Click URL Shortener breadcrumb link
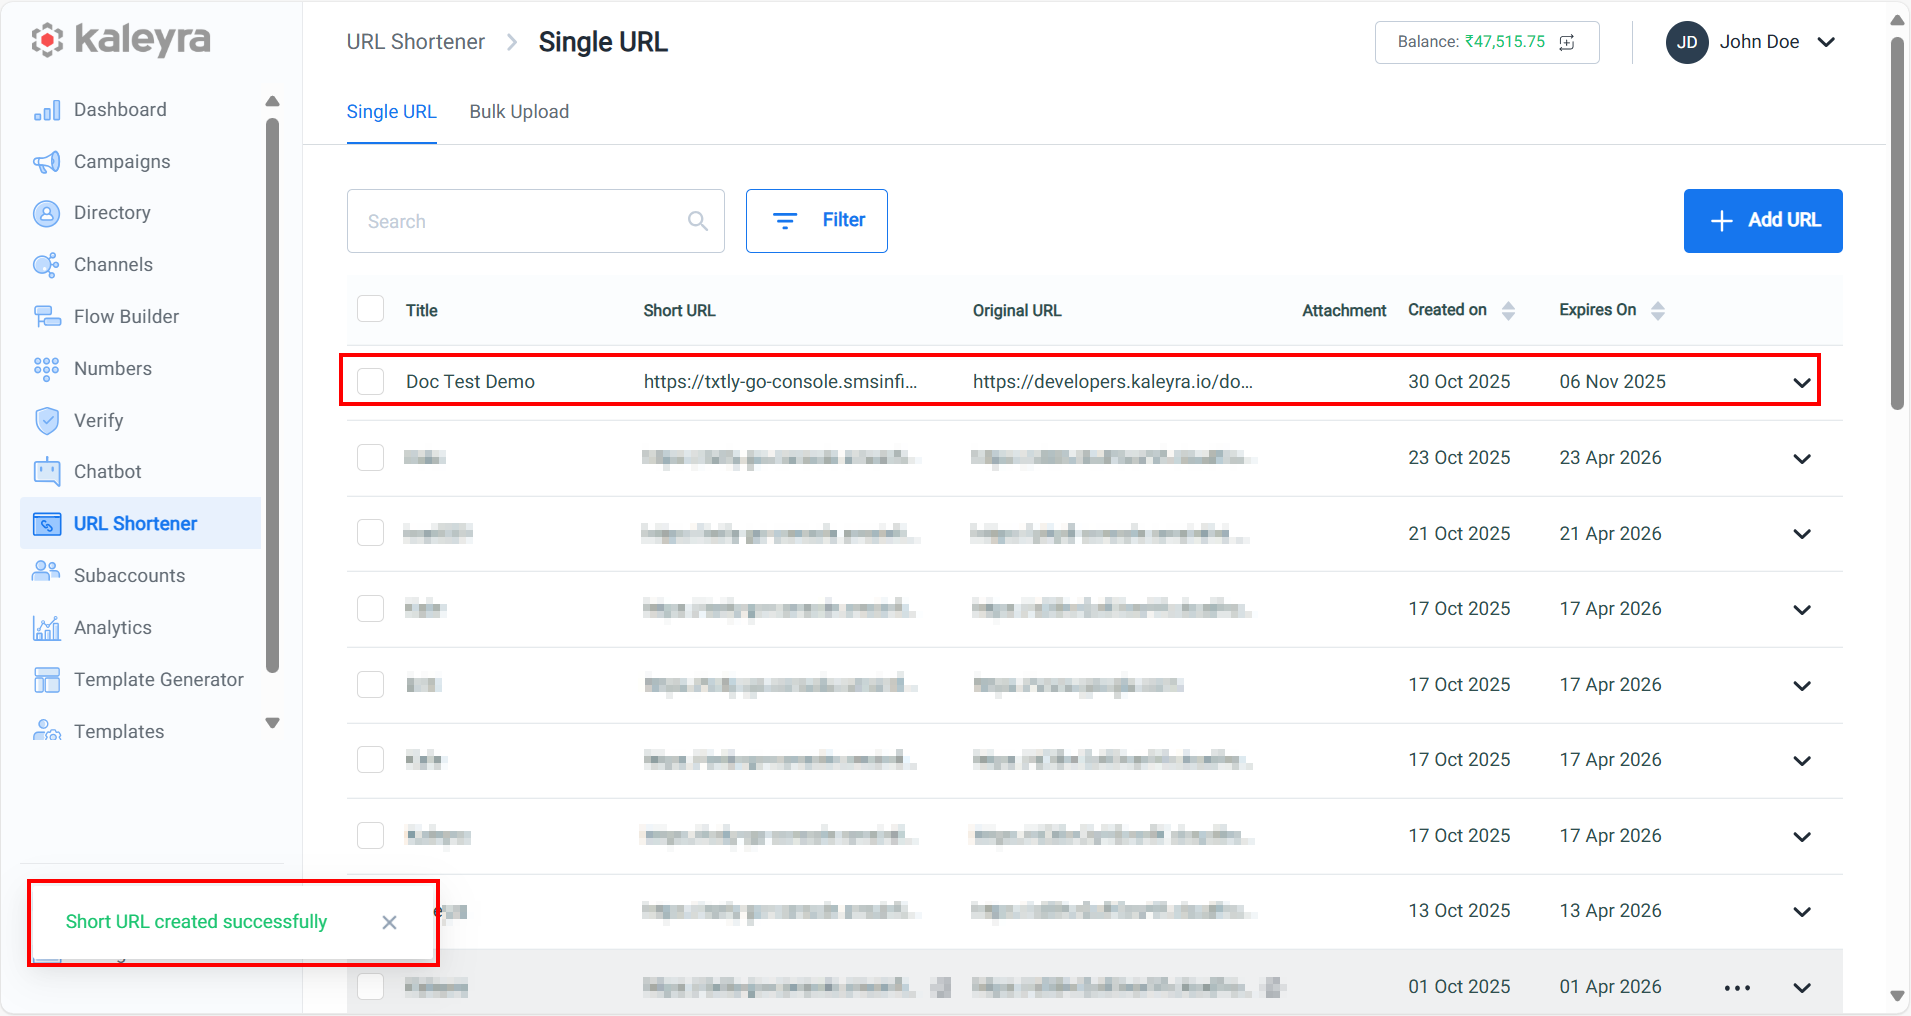Viewport: 1911px width, 1016px height. coord(415,42)
